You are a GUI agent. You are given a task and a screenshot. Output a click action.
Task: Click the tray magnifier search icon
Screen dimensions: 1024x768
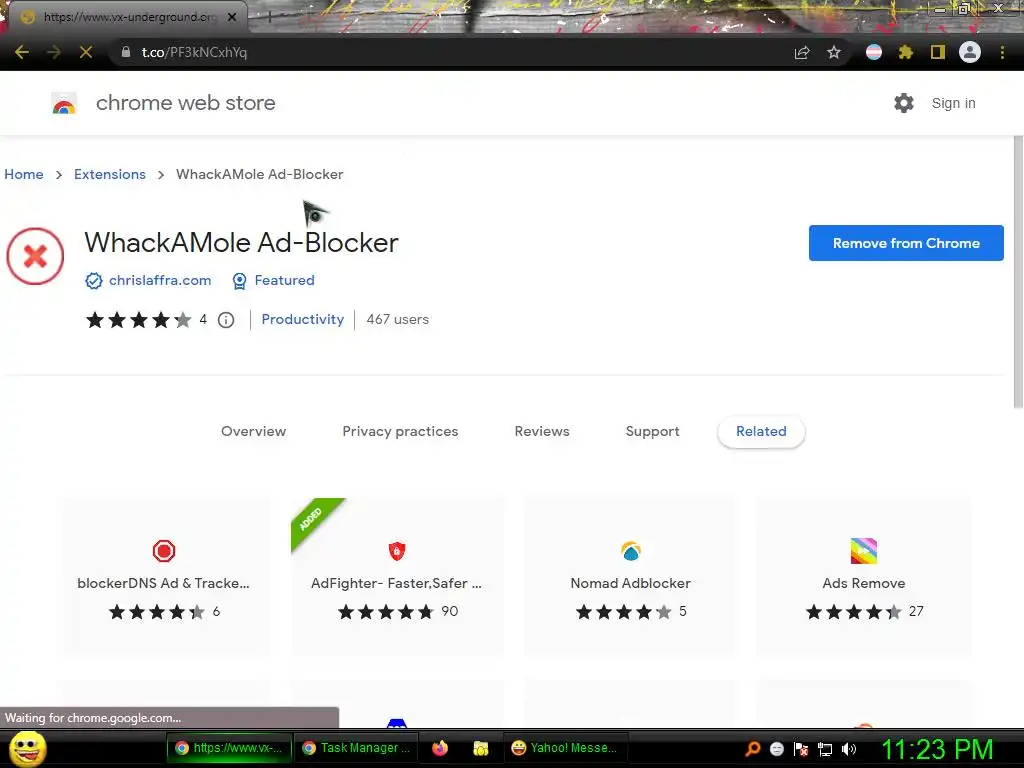[x=753, y=749]
